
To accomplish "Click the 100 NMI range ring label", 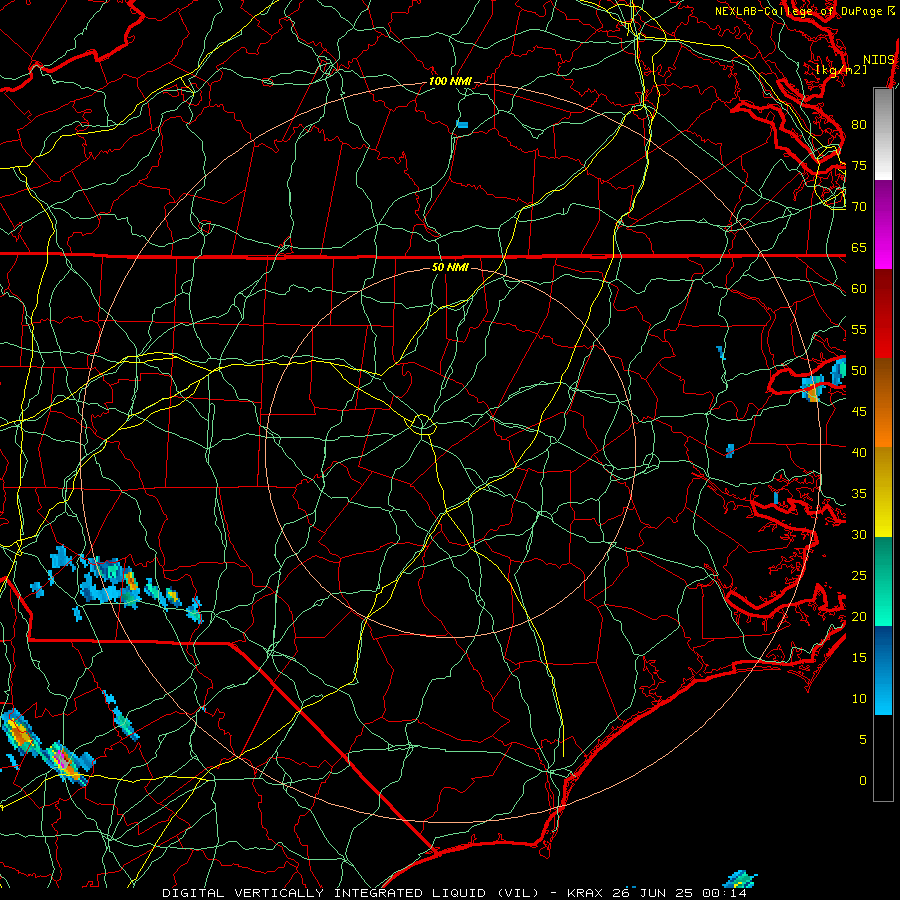I will pyautogui.click(x=450, y=82).
